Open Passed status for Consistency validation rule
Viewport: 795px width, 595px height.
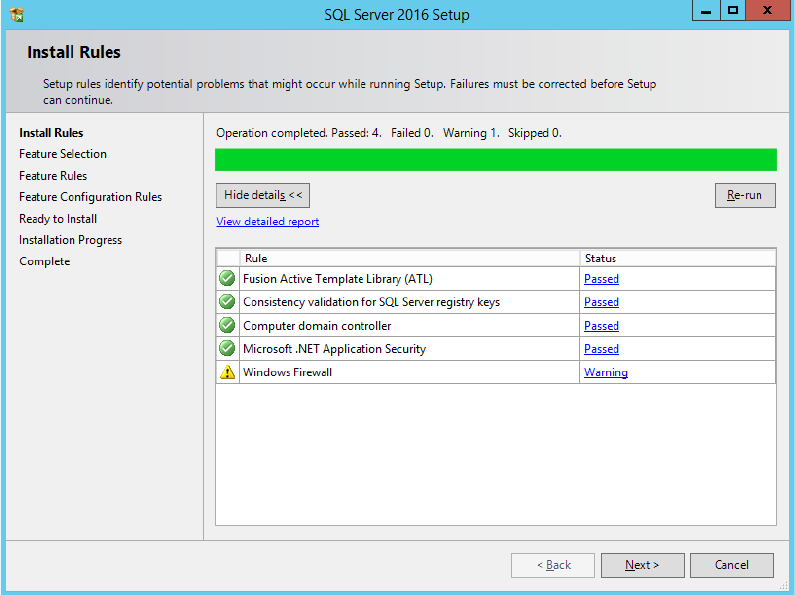click(x=601, y=302)
